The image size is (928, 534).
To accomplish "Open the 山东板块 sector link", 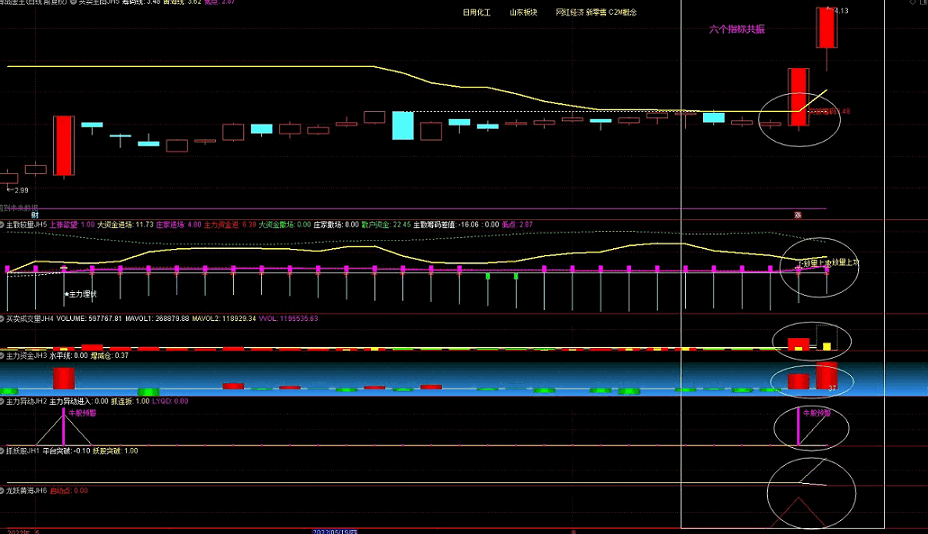I will (x=523, y=12).
